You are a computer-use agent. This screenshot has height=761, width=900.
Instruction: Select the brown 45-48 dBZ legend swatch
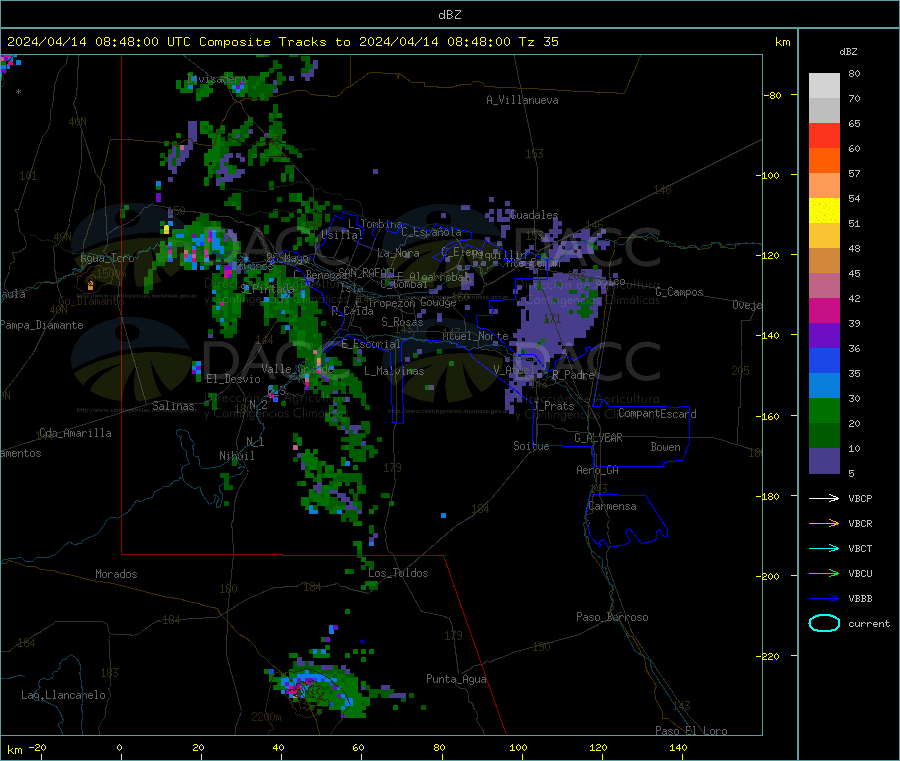(x=824, y=261)
